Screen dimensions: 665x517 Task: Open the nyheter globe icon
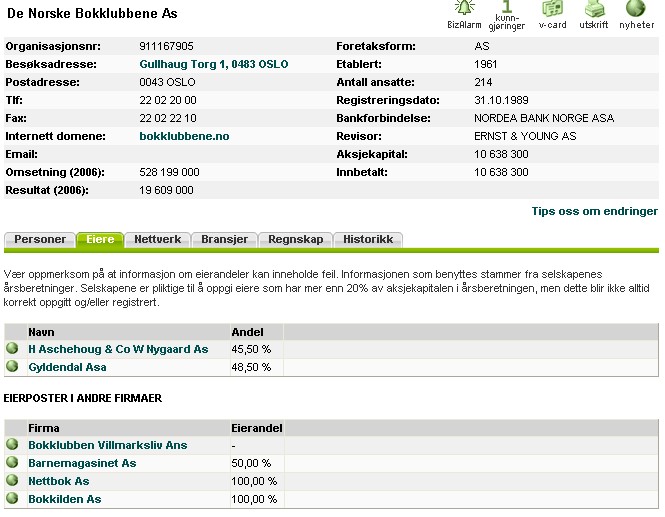[x=635, y=8]
